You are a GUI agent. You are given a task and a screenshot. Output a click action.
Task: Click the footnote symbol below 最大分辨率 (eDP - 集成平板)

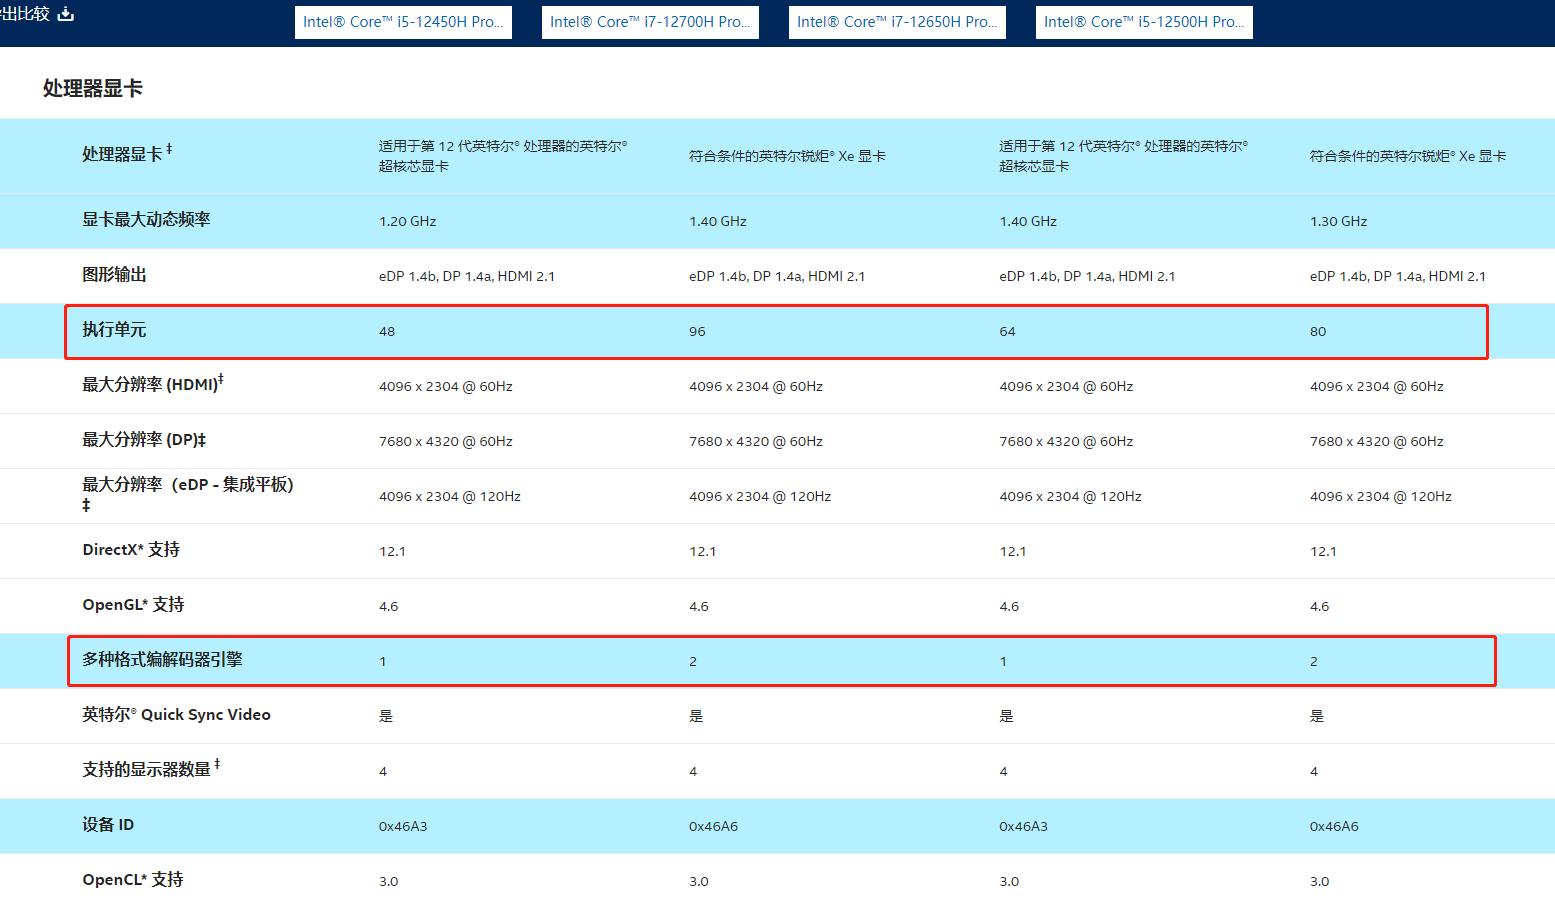coord(84,505)
